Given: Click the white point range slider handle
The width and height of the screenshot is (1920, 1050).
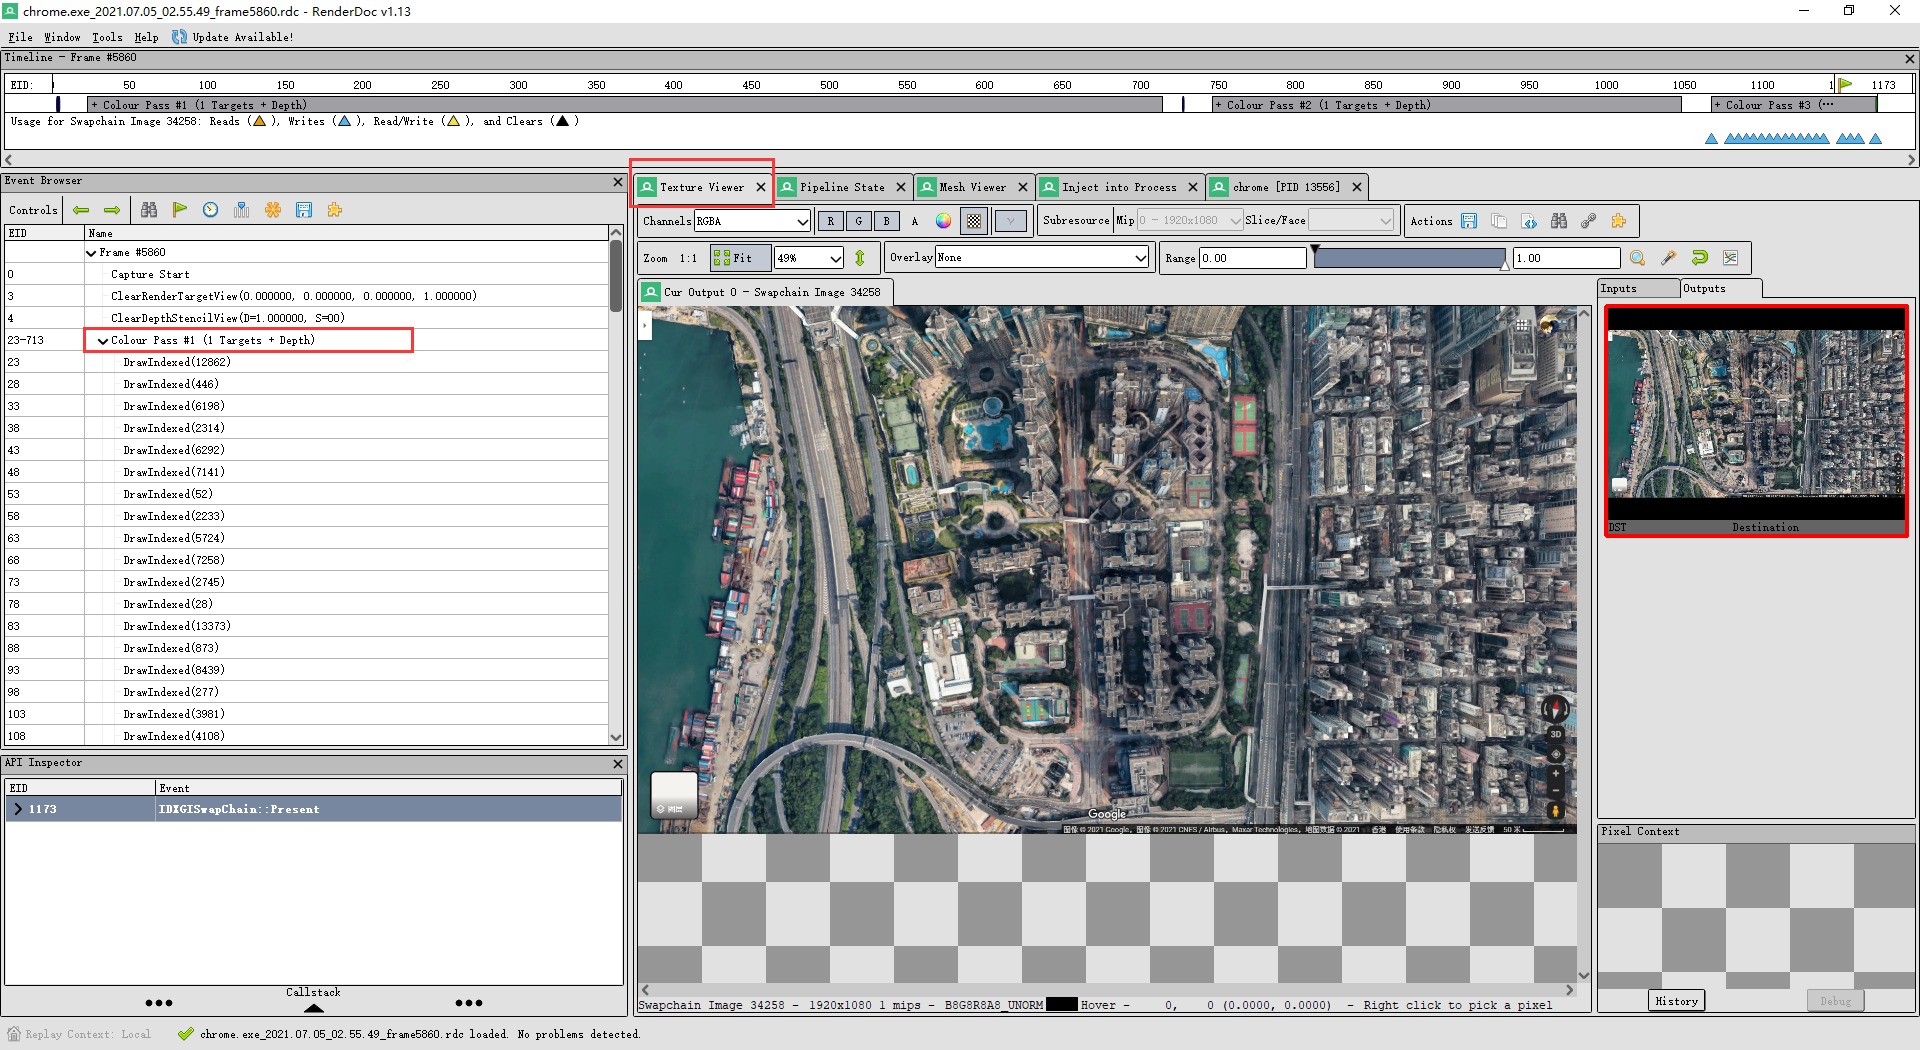Looking at the screenshot, I should [1504, 265].
